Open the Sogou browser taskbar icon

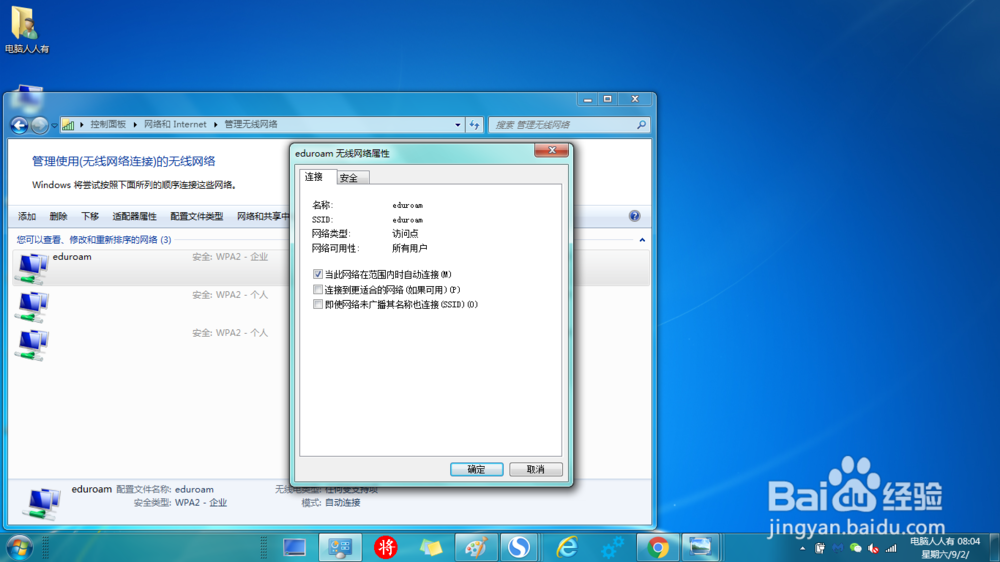tap(518, 547)
